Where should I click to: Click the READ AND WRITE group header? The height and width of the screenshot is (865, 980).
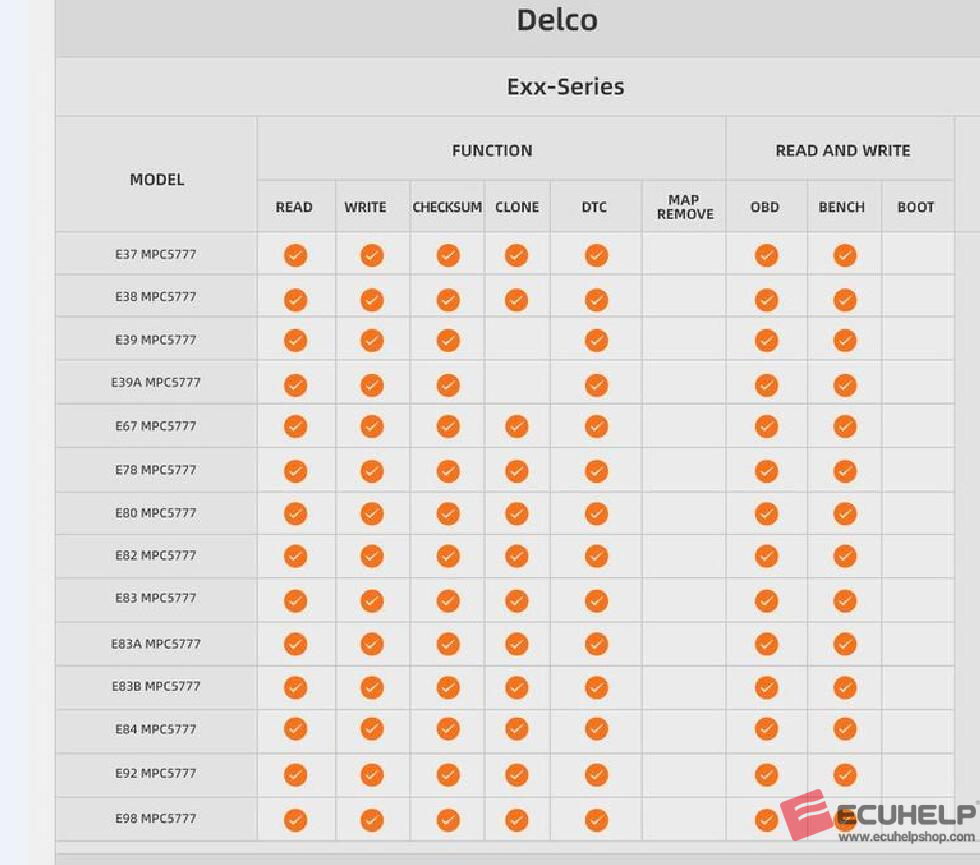[x=842, y=151]
